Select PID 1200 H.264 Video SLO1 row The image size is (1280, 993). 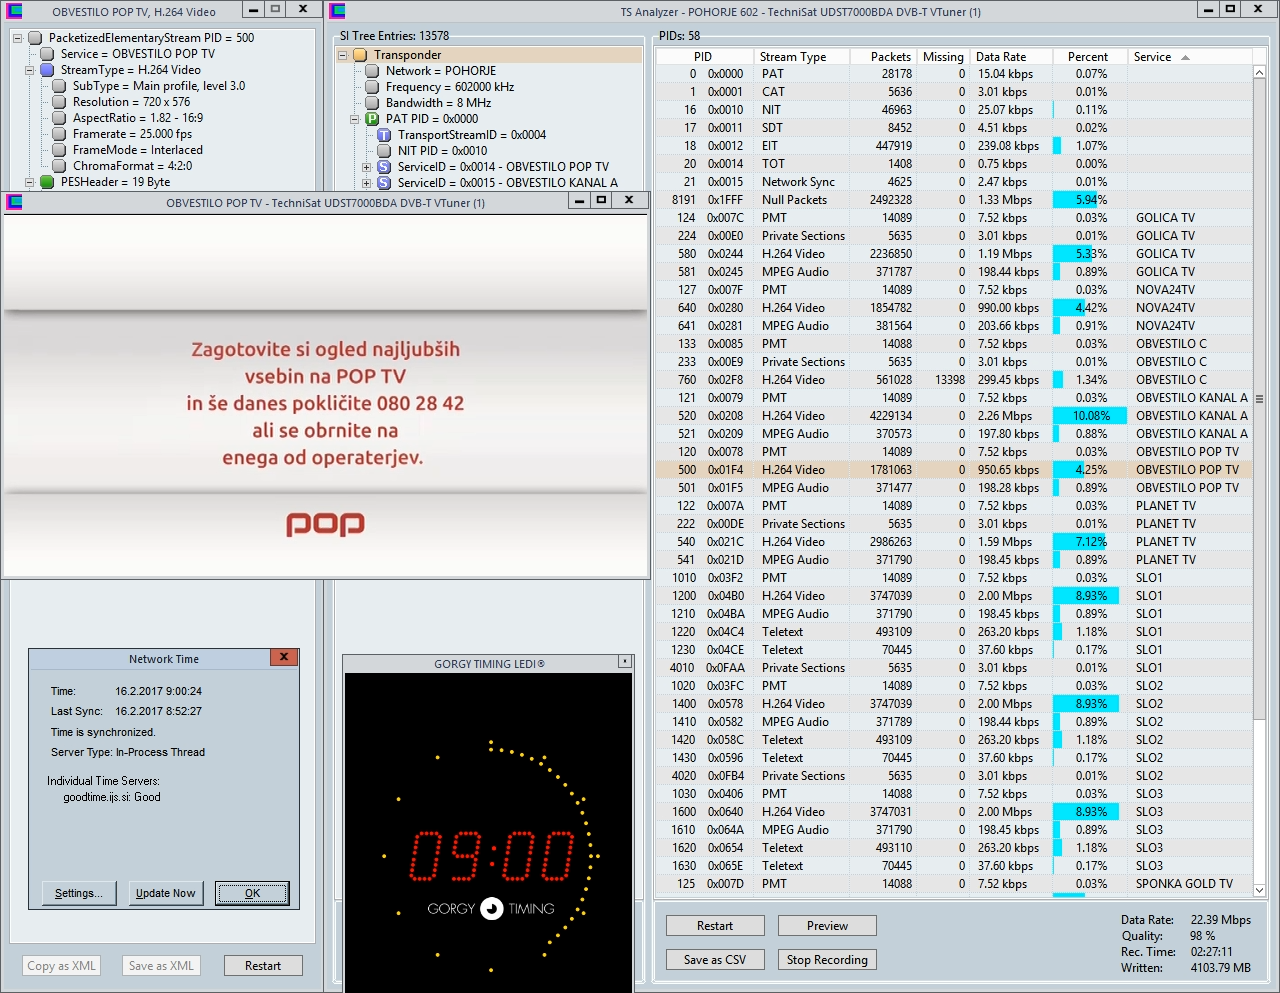point(954,596)
